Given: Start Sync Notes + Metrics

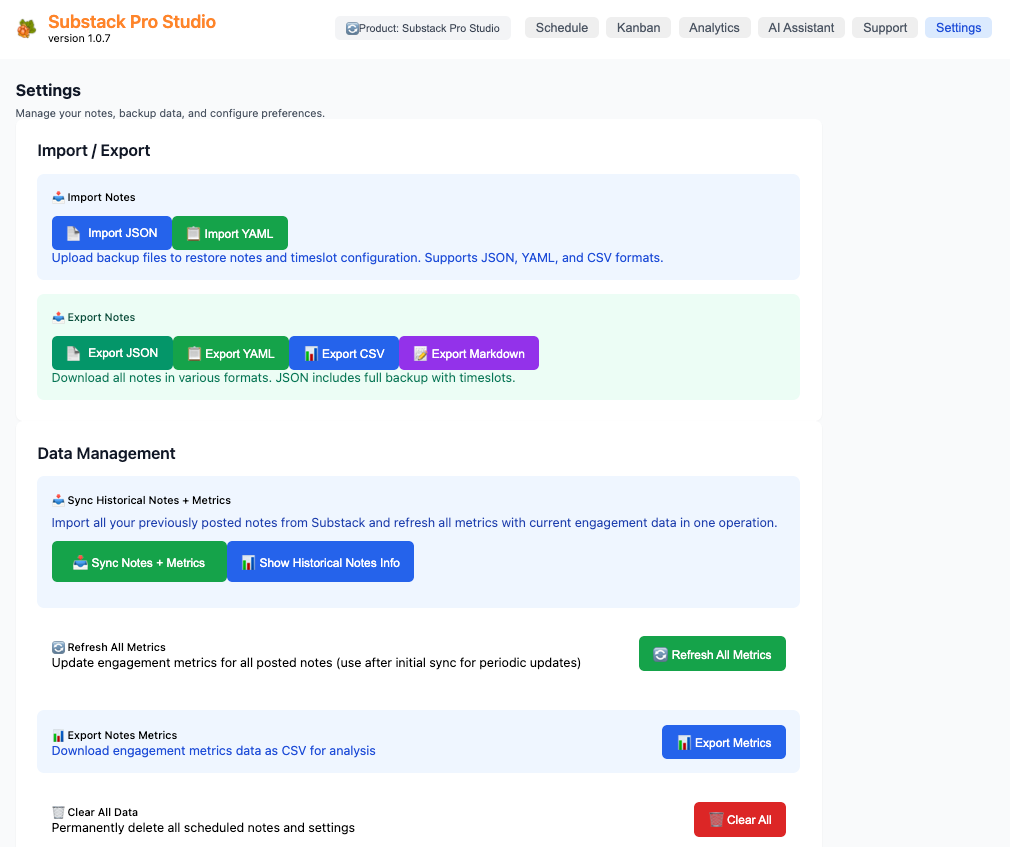Looking at the screenshot, I should [139, 562].
